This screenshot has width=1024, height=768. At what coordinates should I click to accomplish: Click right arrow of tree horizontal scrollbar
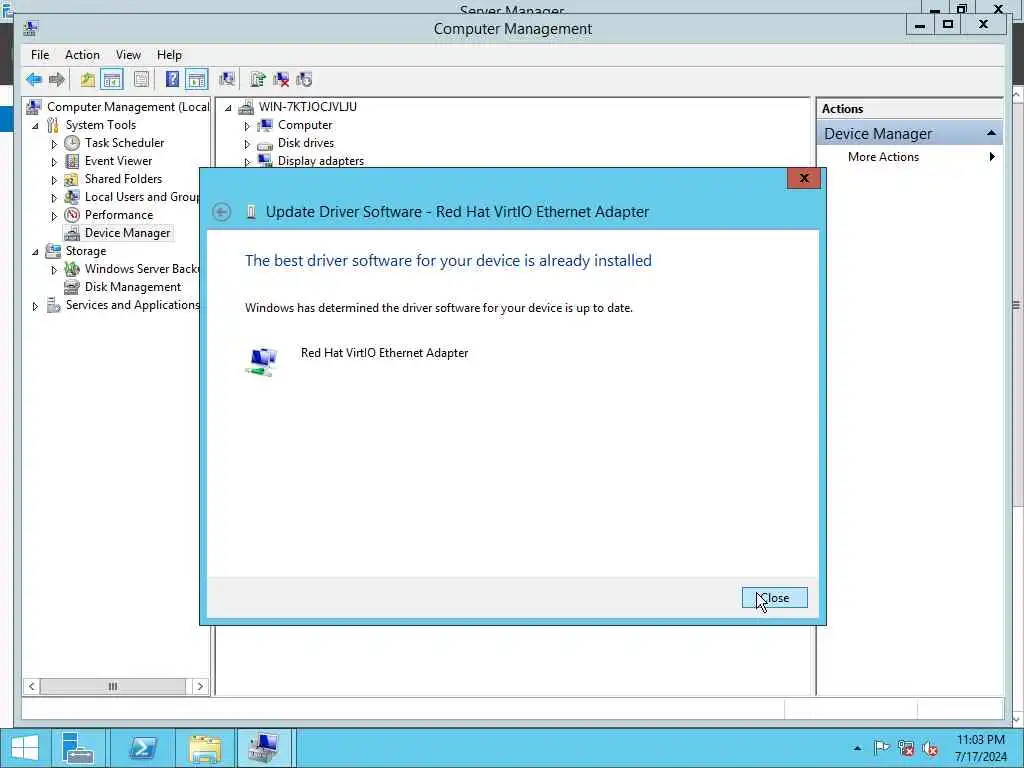click(200, 686)
